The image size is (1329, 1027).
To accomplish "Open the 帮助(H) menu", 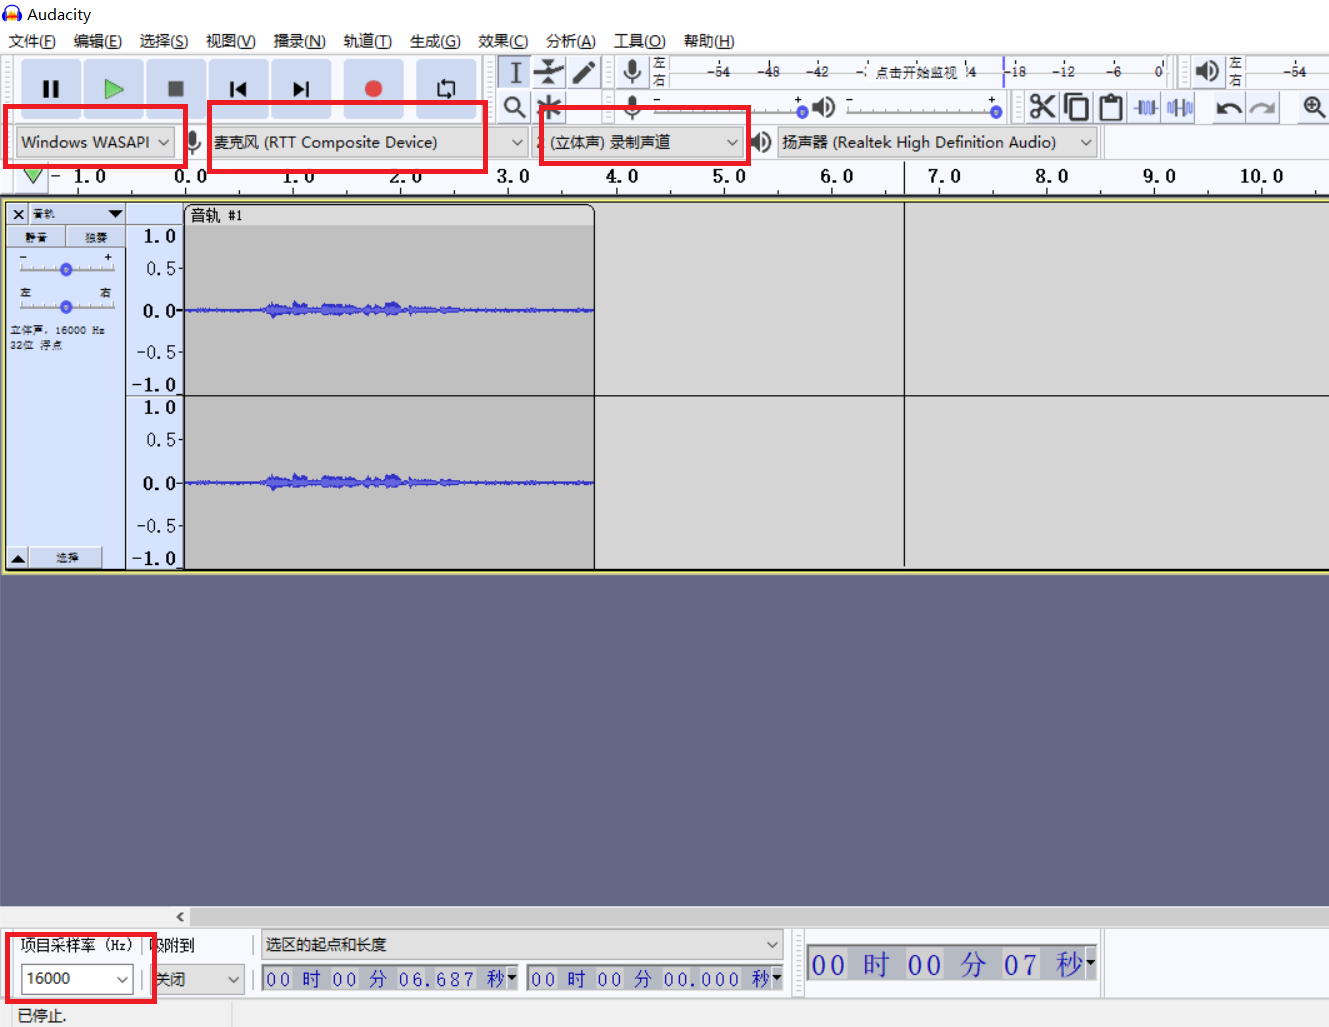I will coord(708,41).
